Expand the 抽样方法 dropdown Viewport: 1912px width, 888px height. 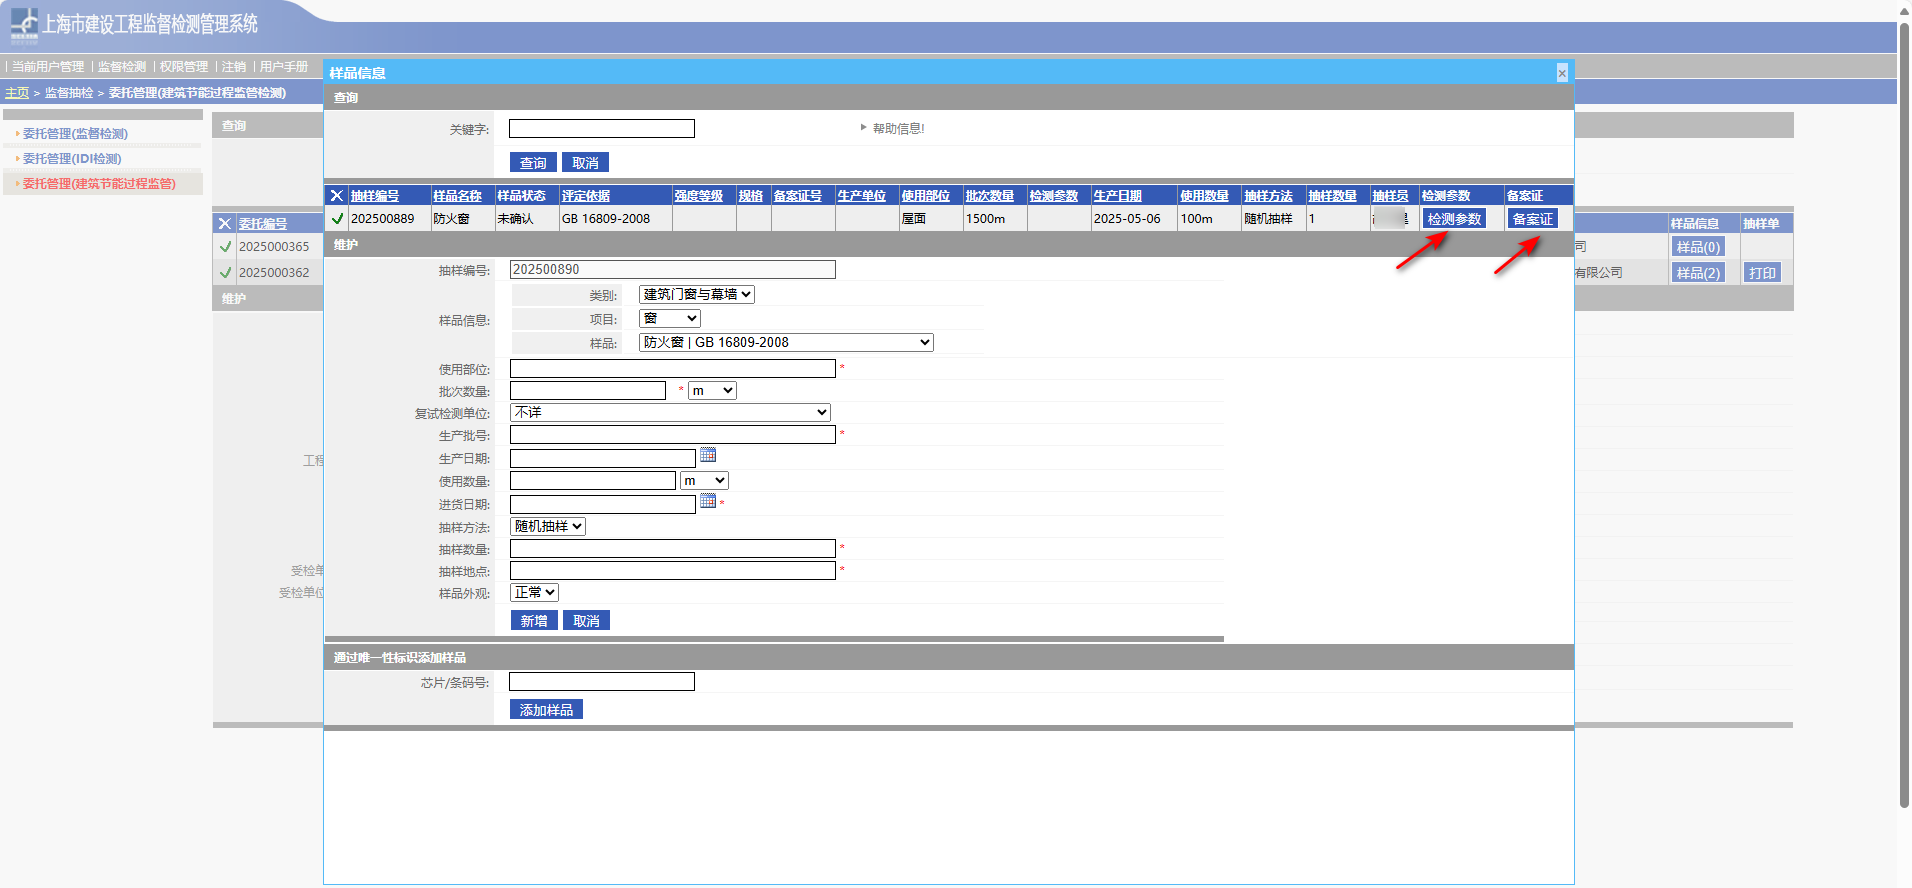point(548,527)
